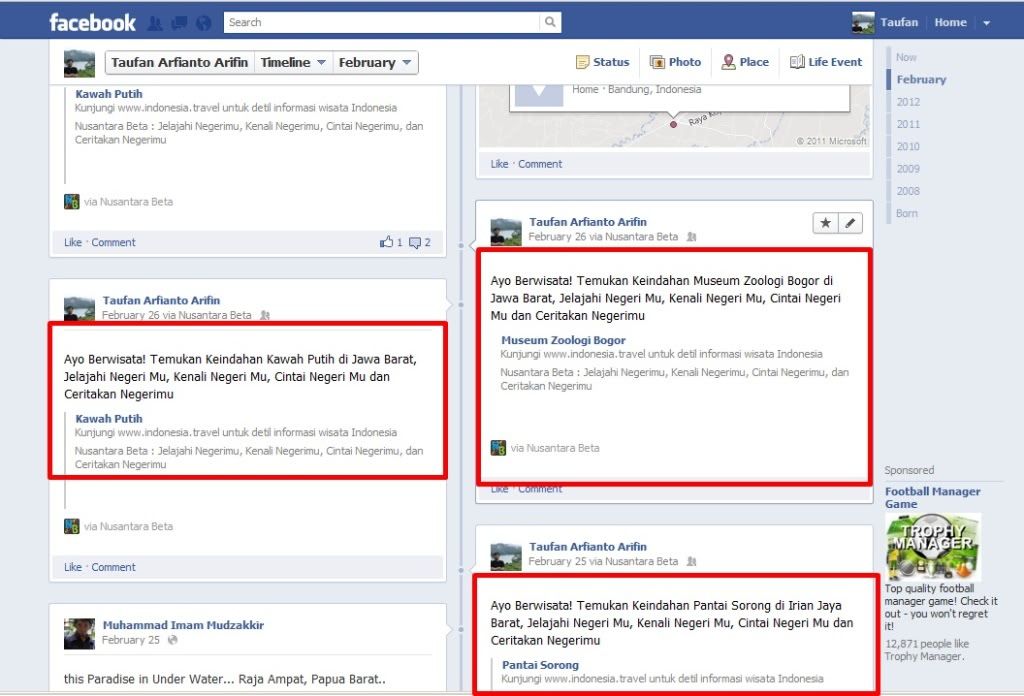1024x696 pixels.
Task: Go to the Home link
Action: click(950, 22)
